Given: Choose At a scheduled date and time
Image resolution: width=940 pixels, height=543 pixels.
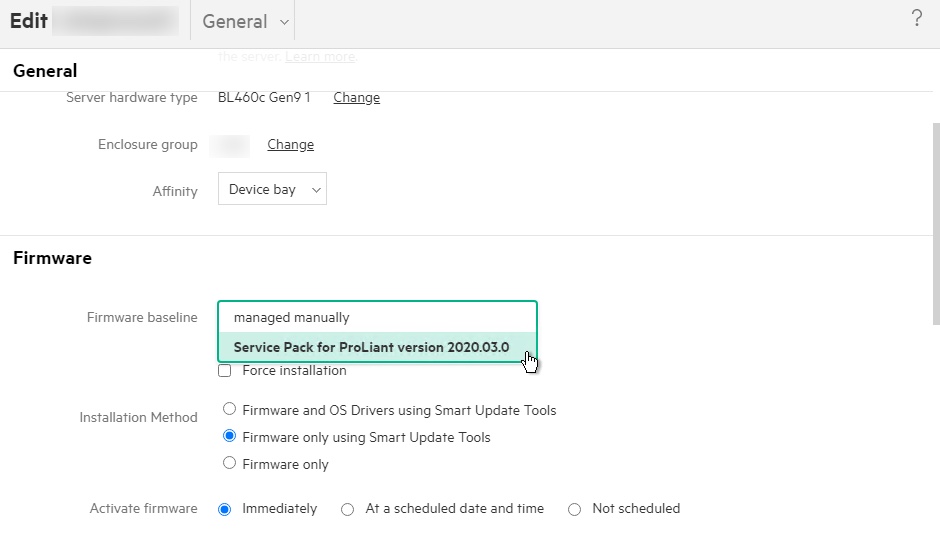Looking at the screenshot, I should (348, 509).
